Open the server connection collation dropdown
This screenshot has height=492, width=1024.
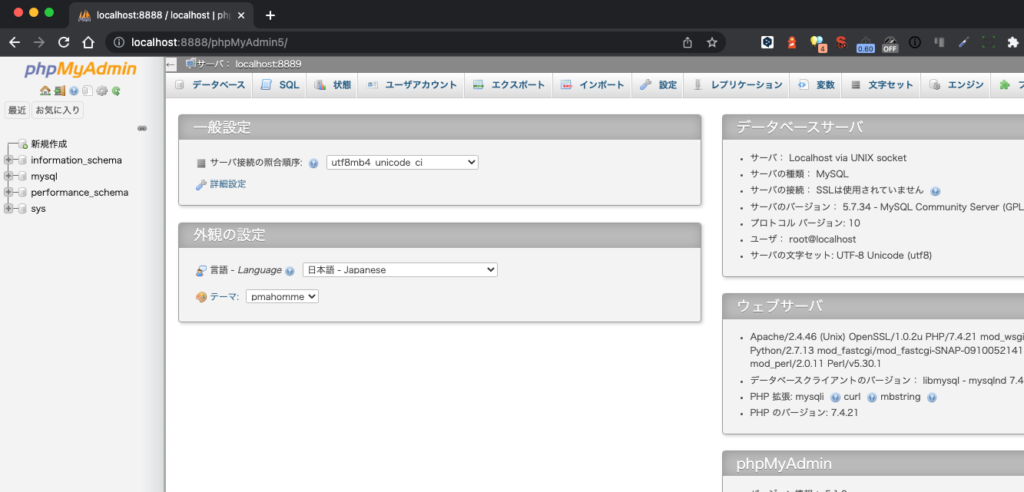pos(402,162)
